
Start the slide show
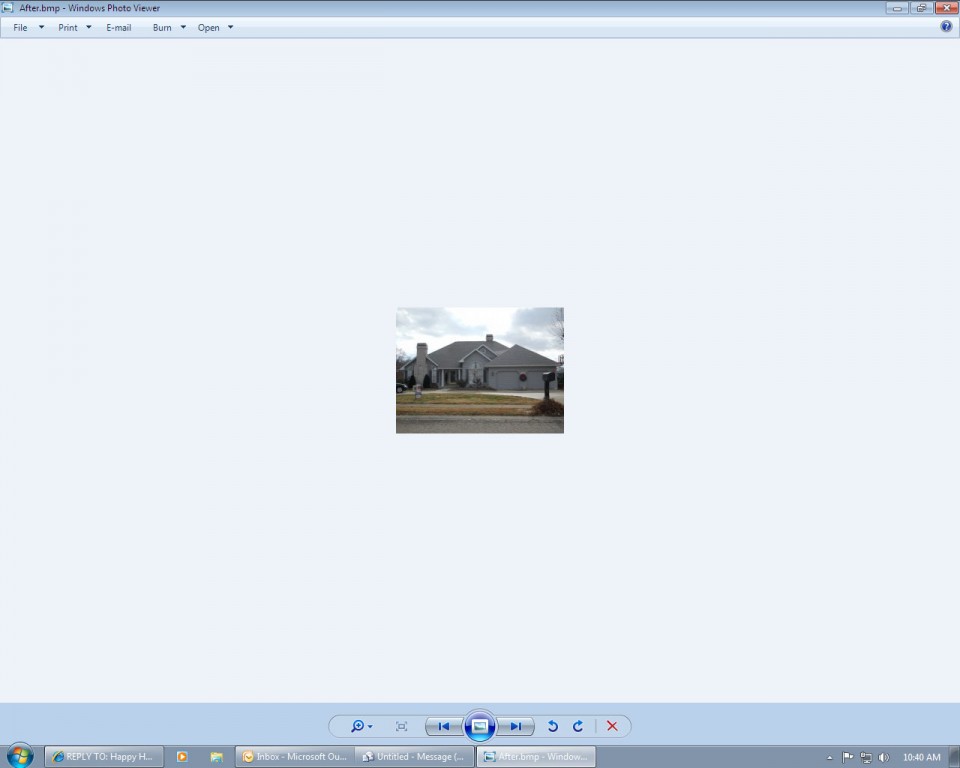tap(480, 726)
